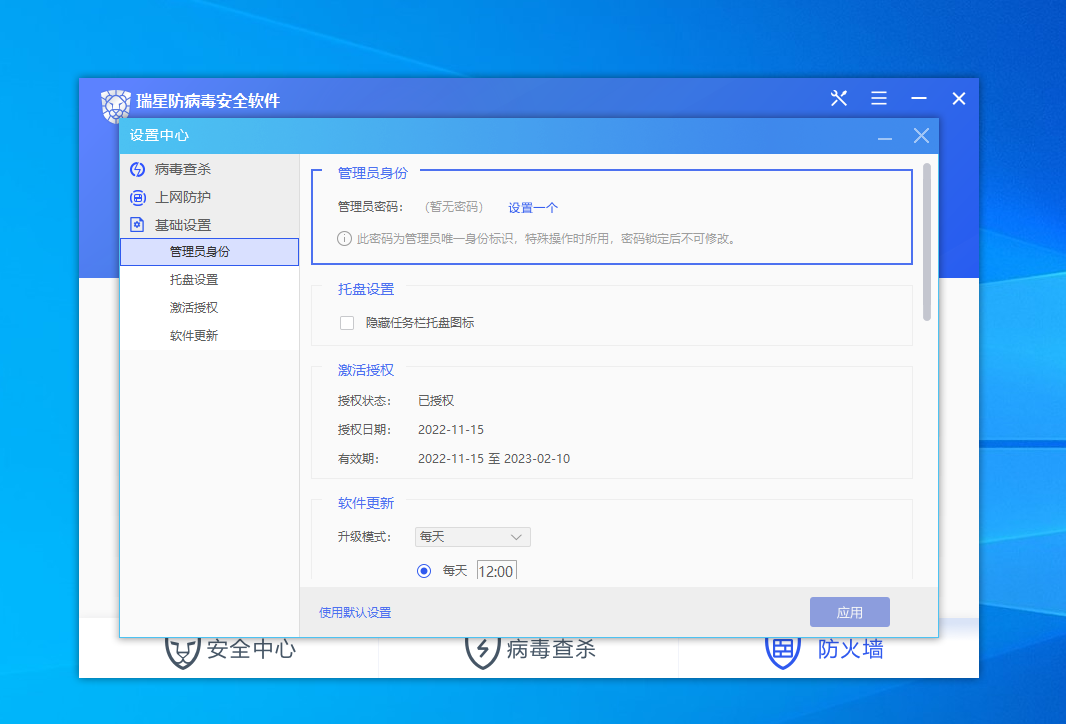The image size is (1066, 724).
Task: Click the Rising lion shield logo
Action: [x=116, y=104]
